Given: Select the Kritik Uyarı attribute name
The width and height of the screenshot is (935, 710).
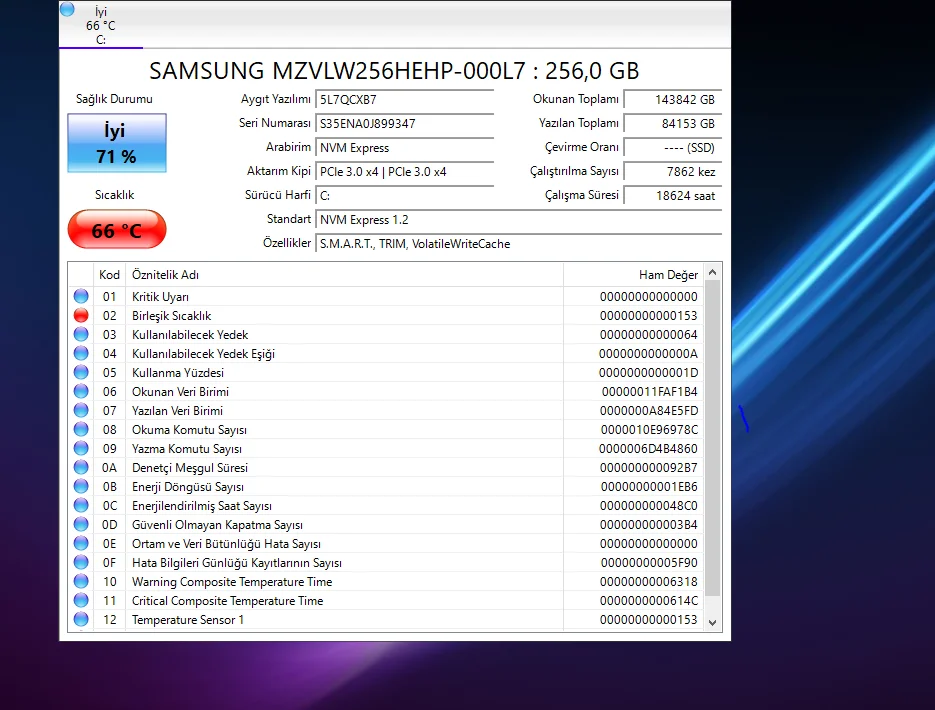Looking at the screenshot, I should tap(160, 296).
